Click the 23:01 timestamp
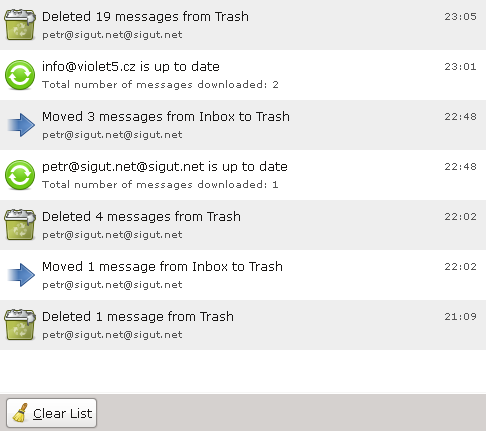This screenshot has height=431, width=486. (x=460, y=67)
